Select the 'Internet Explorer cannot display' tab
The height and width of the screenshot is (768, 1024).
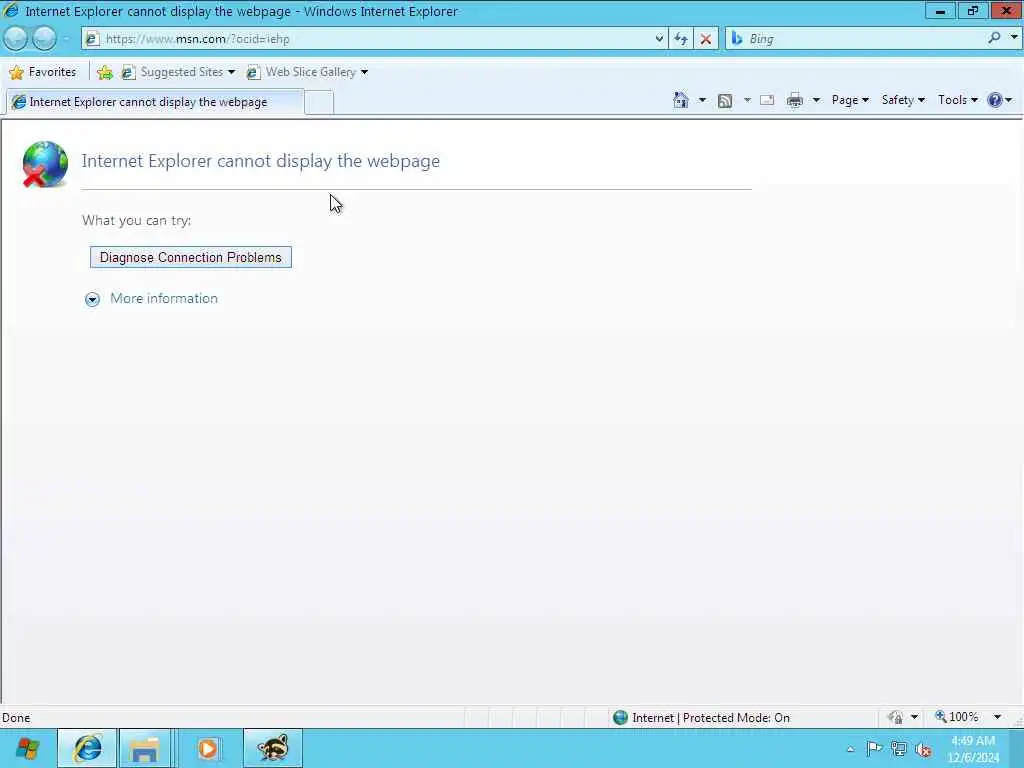(x=155, y=102)
